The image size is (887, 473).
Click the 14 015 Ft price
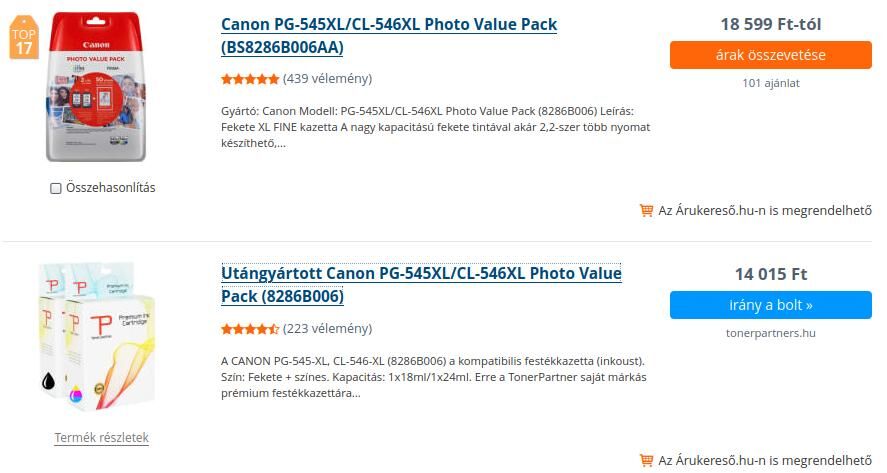pos(770,274)
